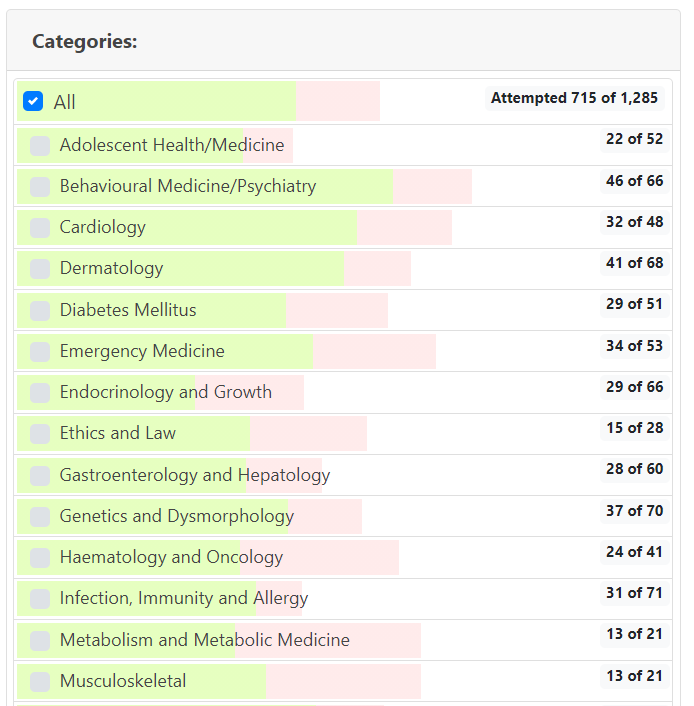Uncheck the All categories checkbox
Screen dimensions: 694x706
pyautogui.click(x=33, y=102)
